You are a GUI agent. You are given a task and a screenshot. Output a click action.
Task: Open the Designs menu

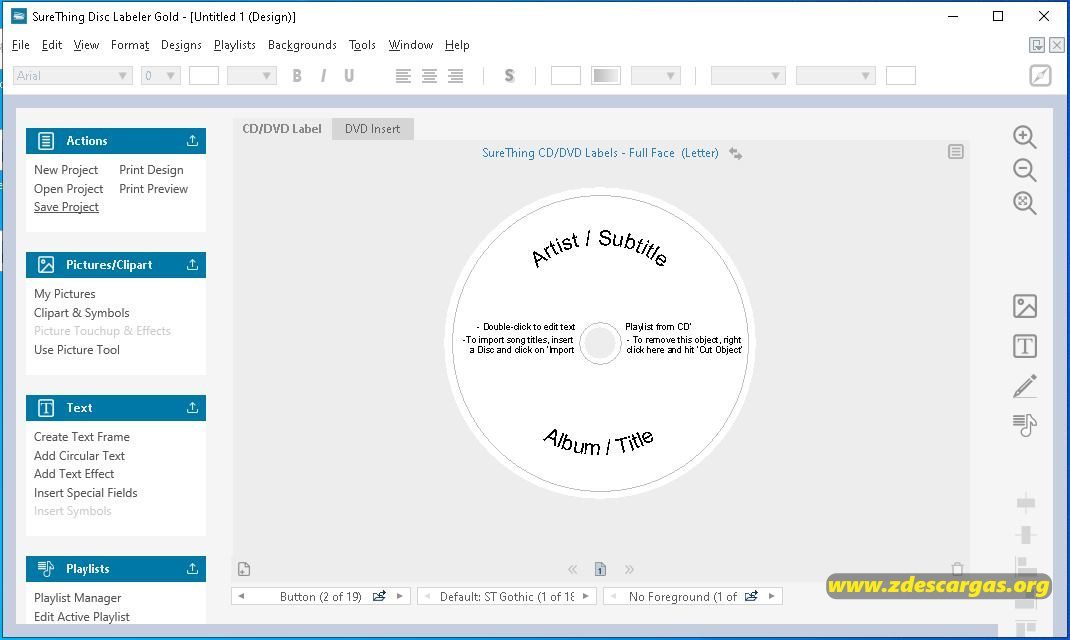pos(181,45)
